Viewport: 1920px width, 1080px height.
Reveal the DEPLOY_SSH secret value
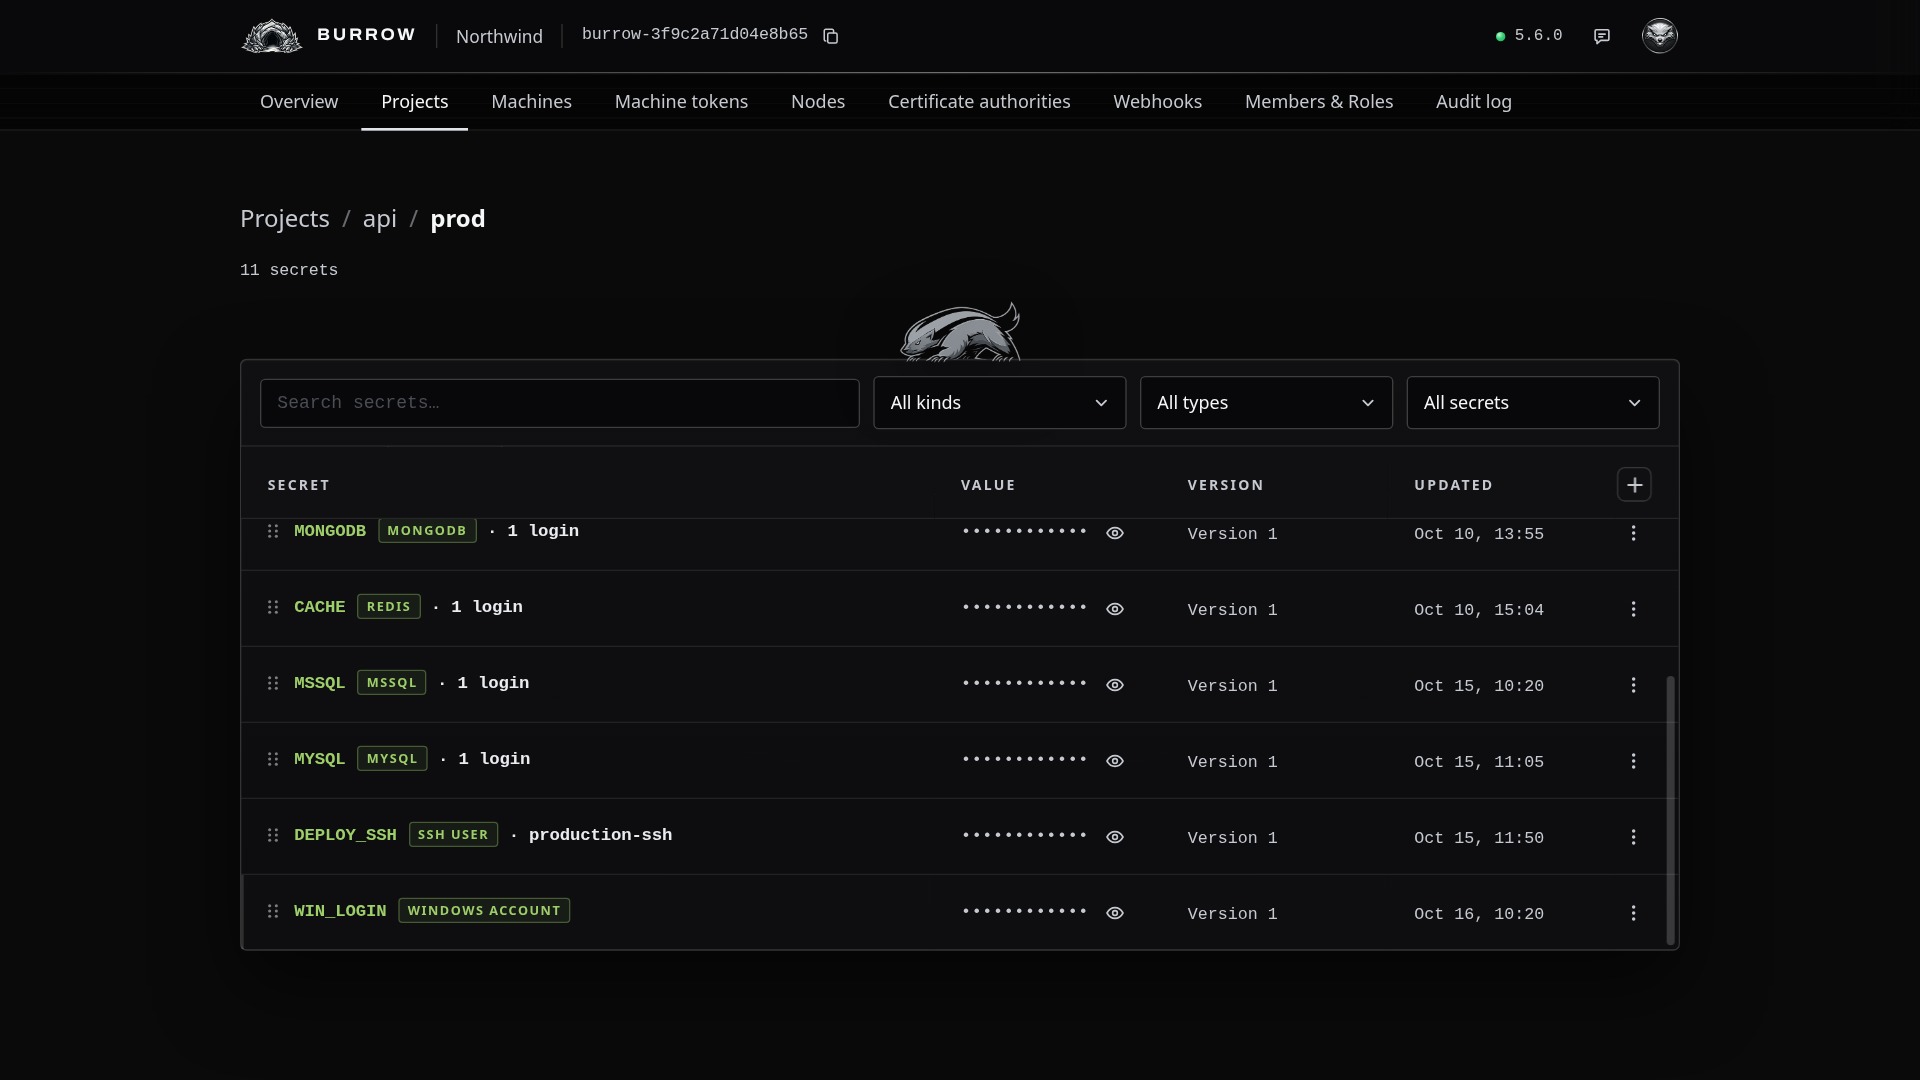click(x=1115, y=837)
